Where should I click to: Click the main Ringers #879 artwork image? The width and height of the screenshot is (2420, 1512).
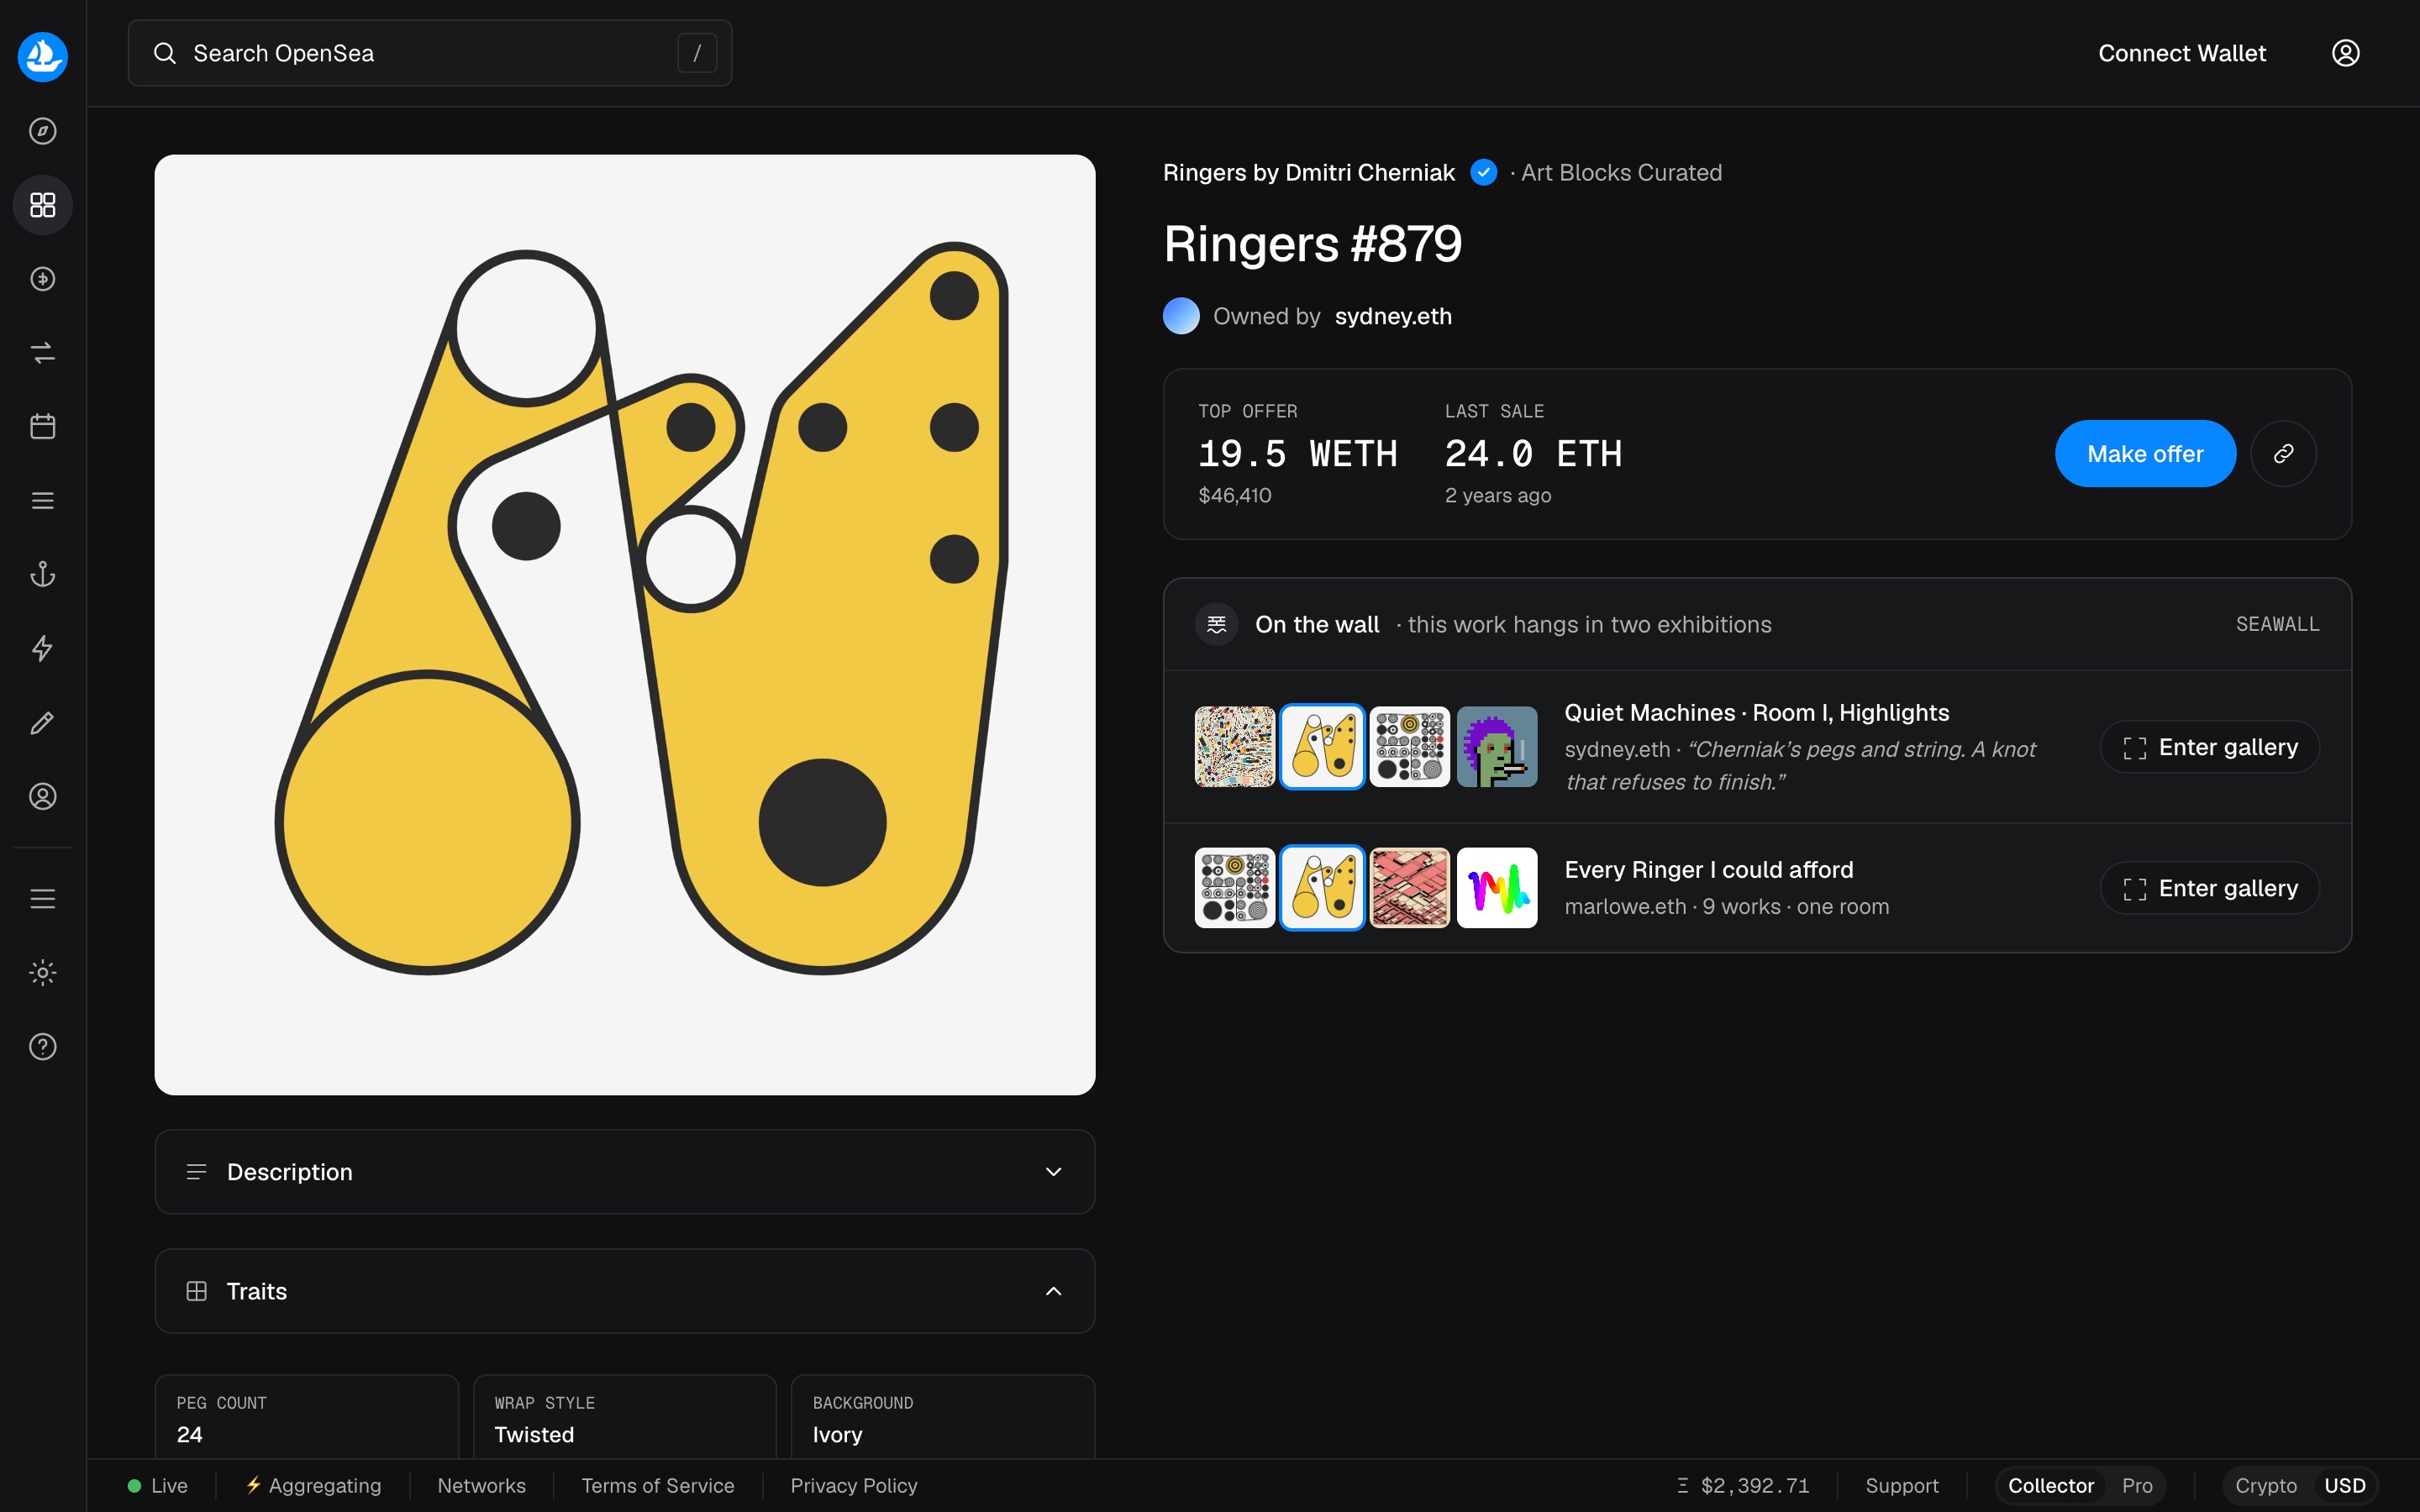(x=625, y=625)
